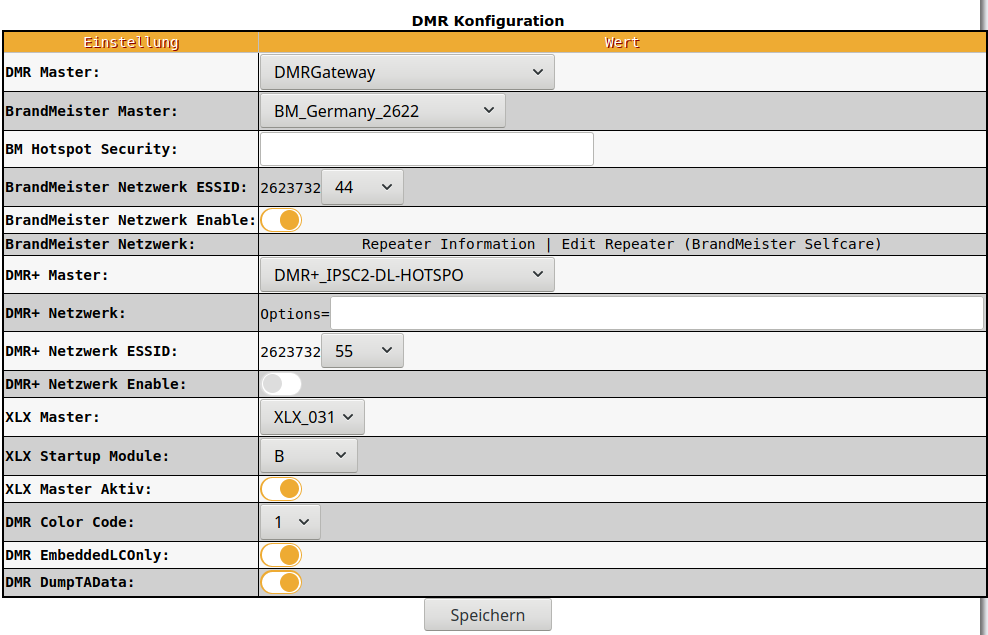Click the BM Hotspot Security field
This screenshot has height=635, width=988.
tap(427, 149)
